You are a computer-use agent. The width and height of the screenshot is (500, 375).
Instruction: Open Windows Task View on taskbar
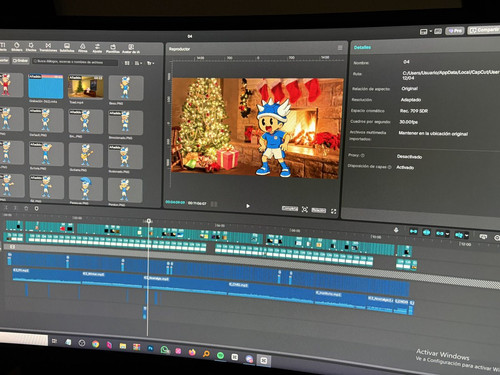pos(54,341)
